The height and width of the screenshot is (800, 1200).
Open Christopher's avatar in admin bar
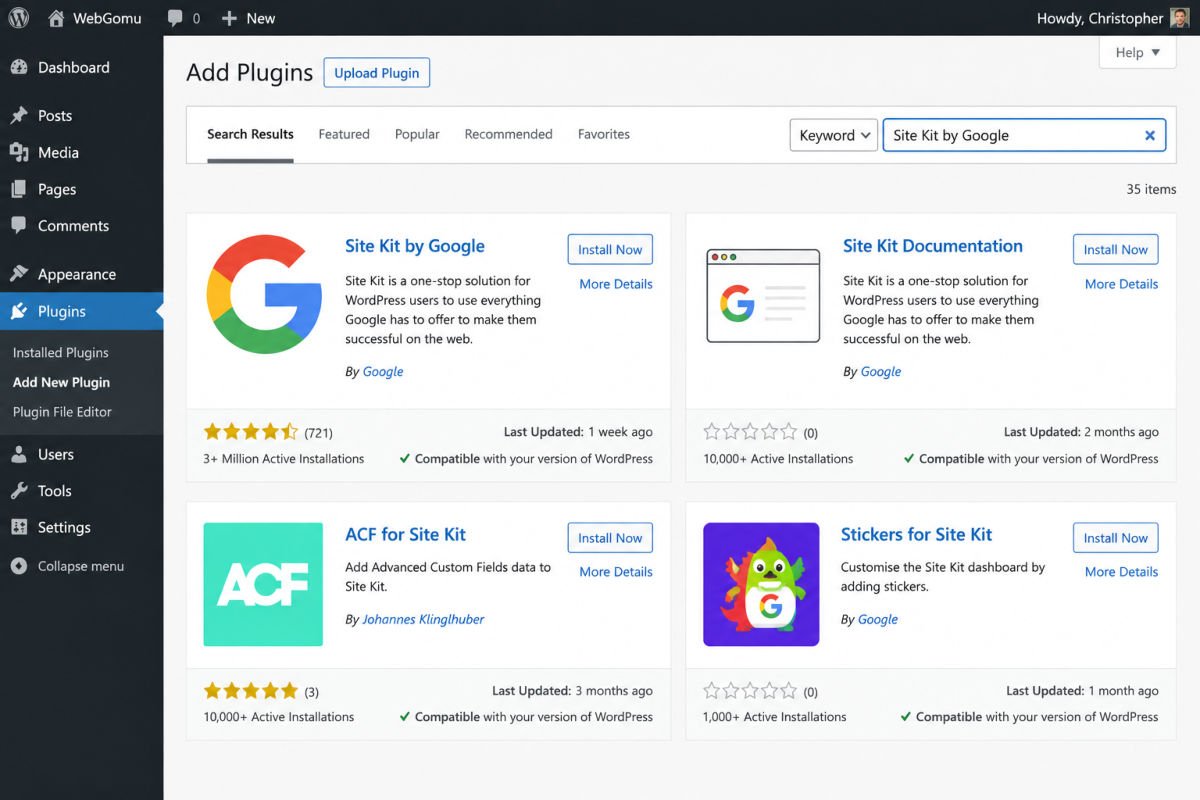[1179, 18]
